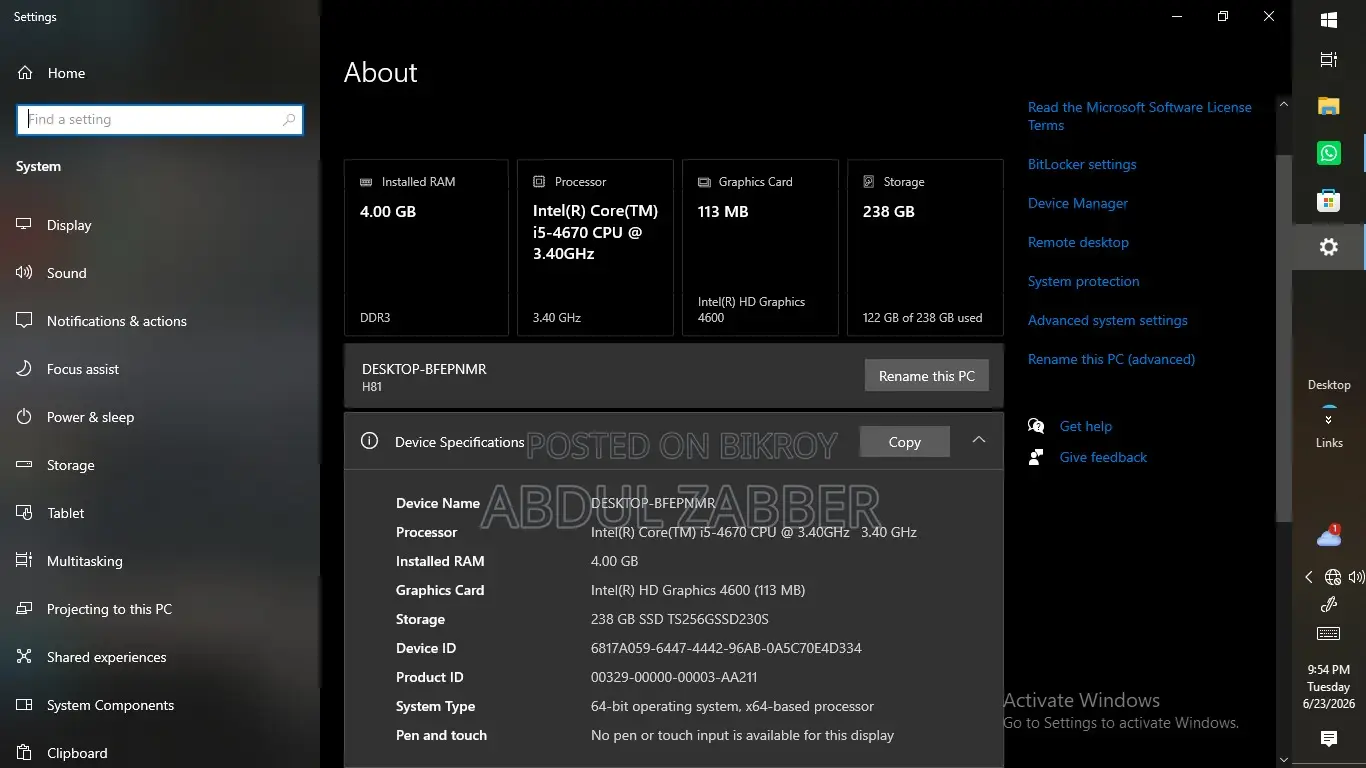Focus the Find a setting field
Screen dimensions: 1366x768
160,120
